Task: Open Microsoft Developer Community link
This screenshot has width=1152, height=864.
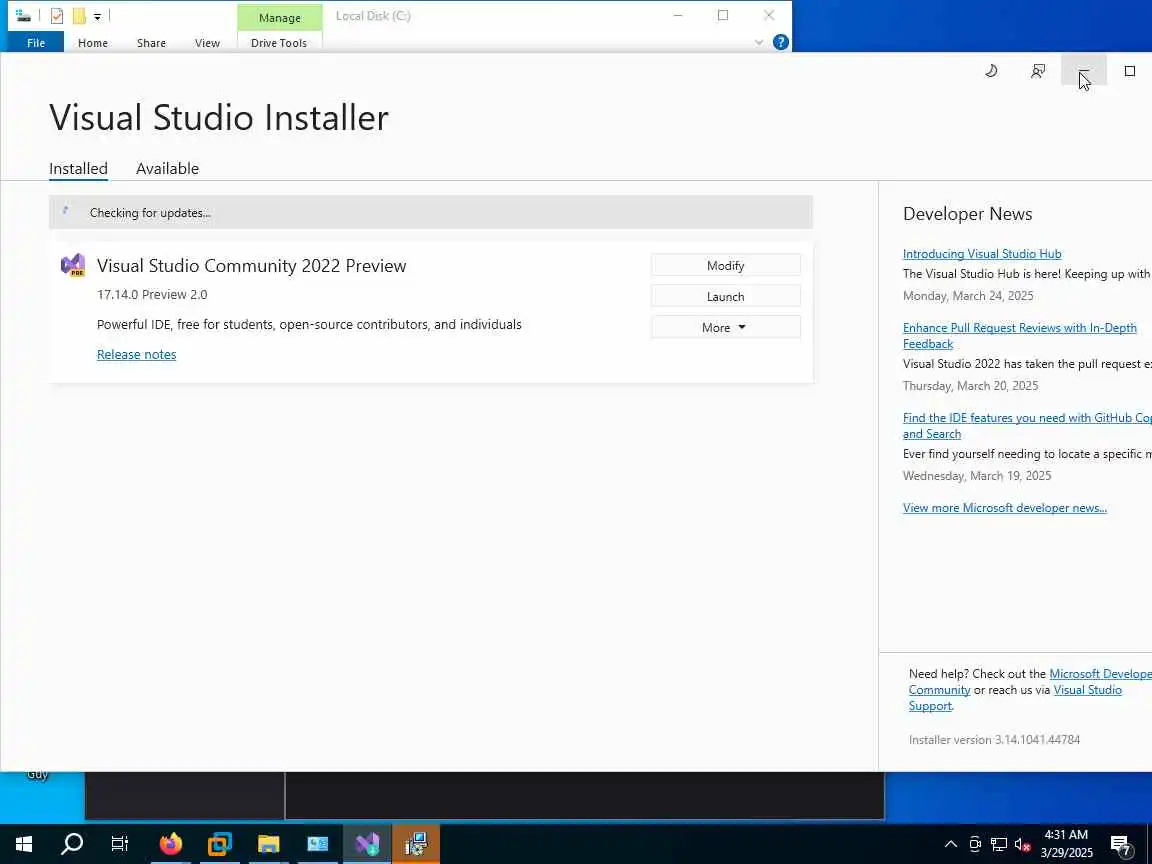Action: 1100,674
